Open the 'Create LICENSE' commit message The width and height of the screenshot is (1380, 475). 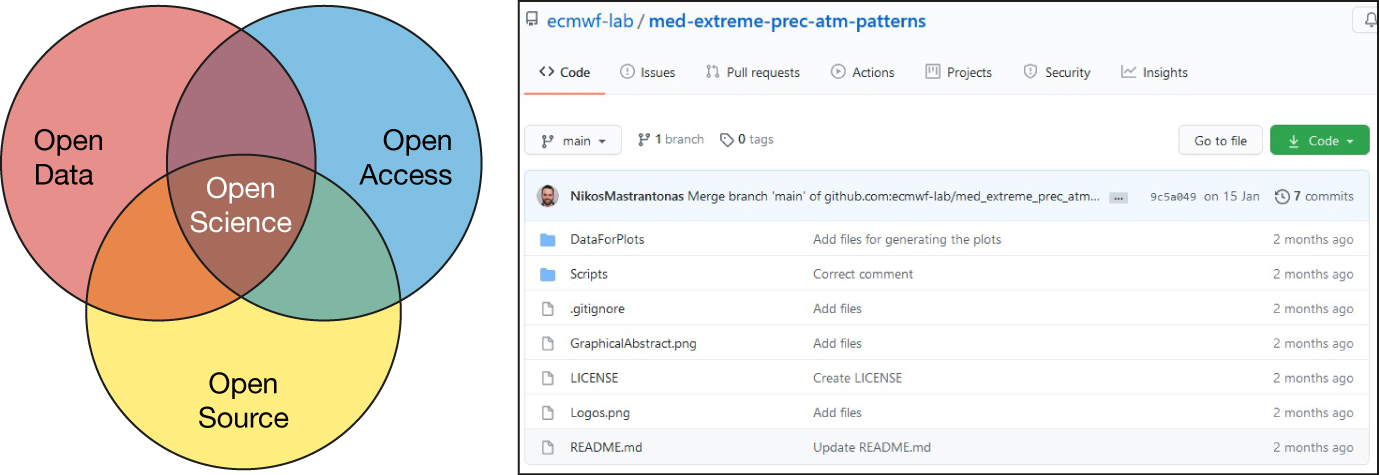click(x=857, y=378)
